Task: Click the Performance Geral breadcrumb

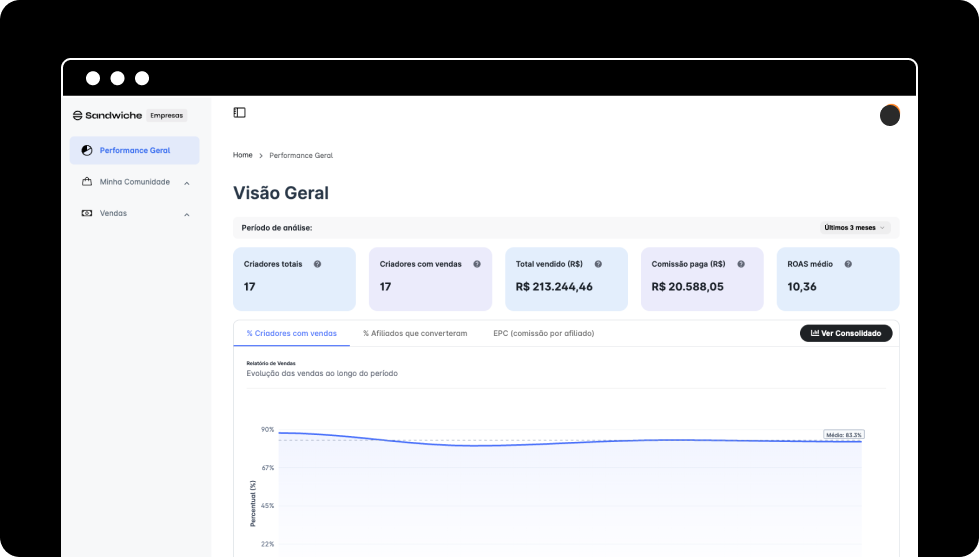Action: coord(301,155)
